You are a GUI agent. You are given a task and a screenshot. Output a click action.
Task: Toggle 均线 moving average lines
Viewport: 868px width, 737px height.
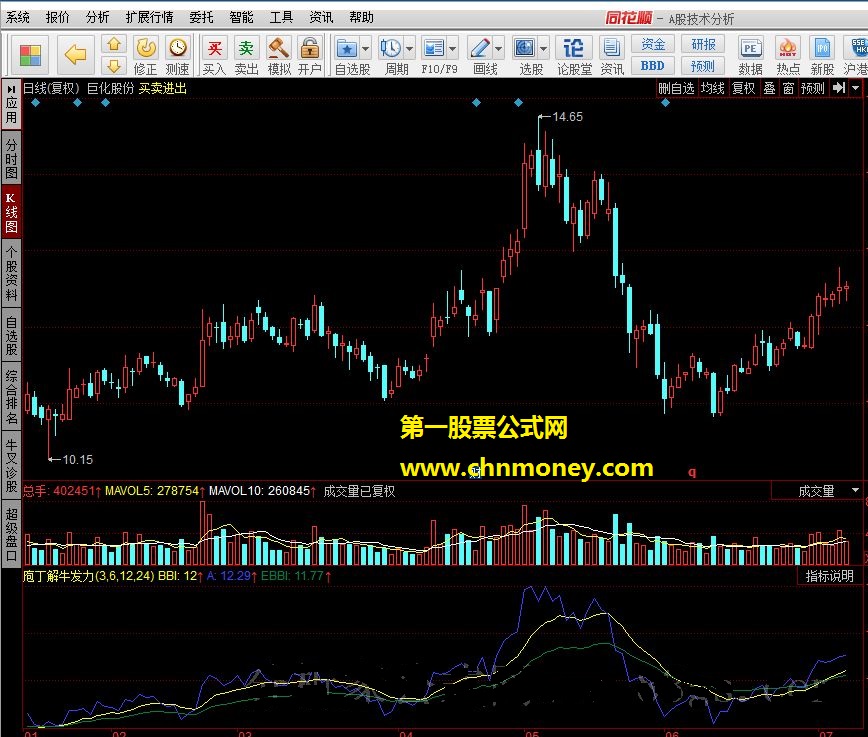point(712,88)
